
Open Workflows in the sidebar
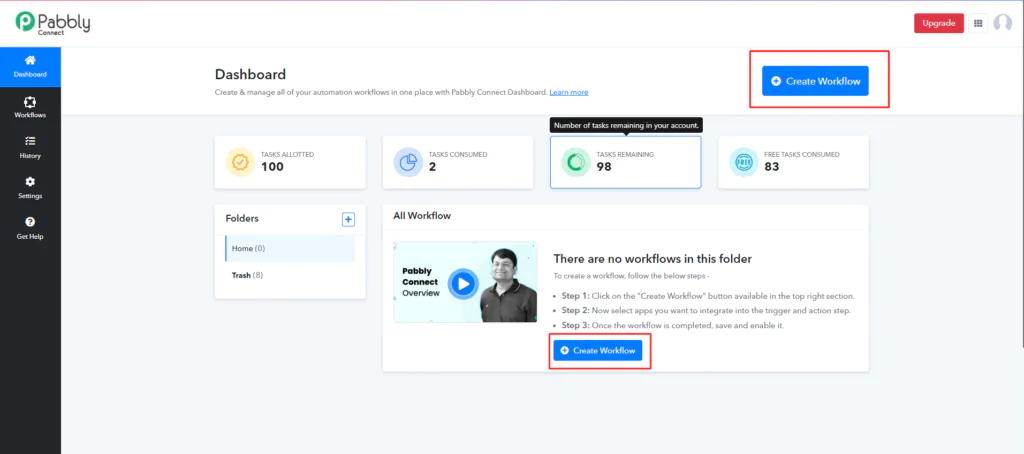[x=30, y=108]
